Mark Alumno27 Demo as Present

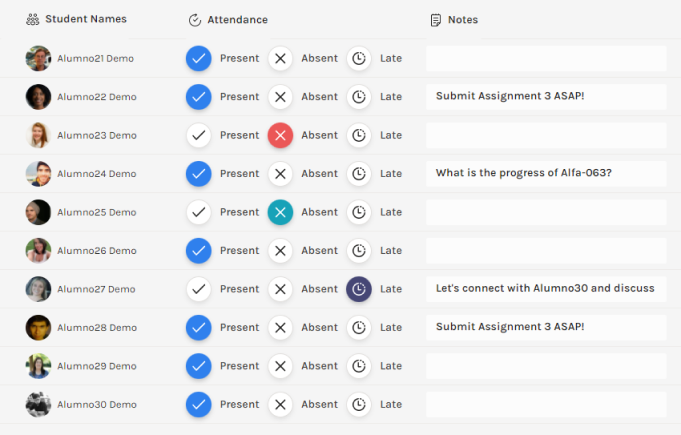(199, 289)
